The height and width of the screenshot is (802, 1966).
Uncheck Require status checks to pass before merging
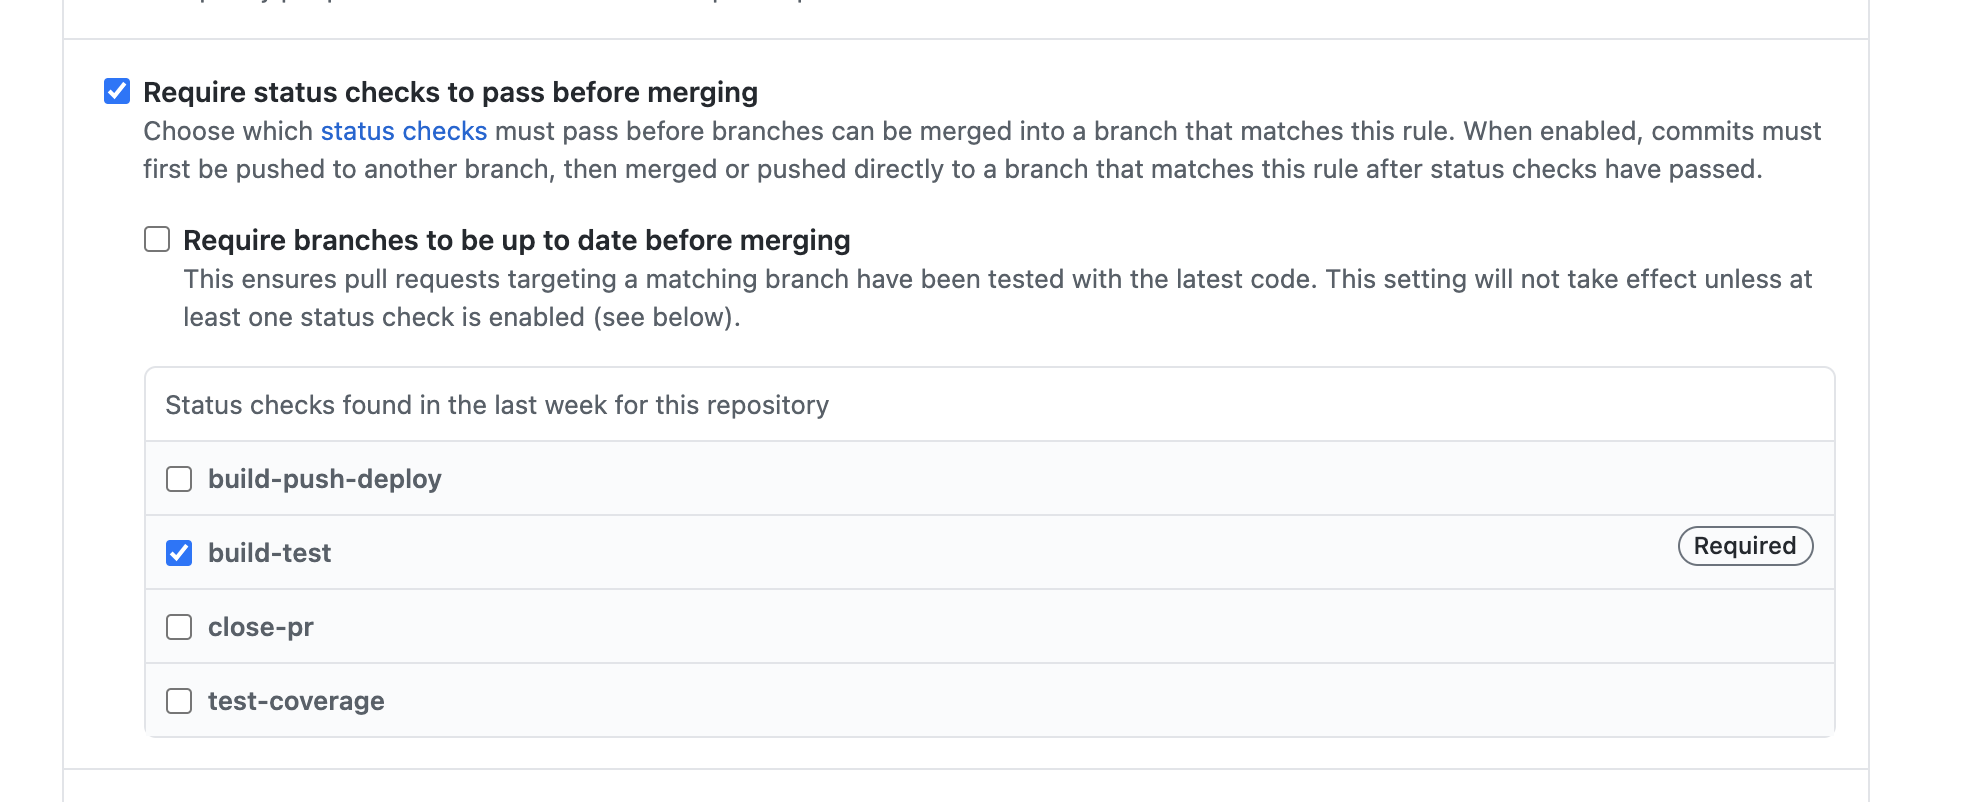click(x=117, y=91)
